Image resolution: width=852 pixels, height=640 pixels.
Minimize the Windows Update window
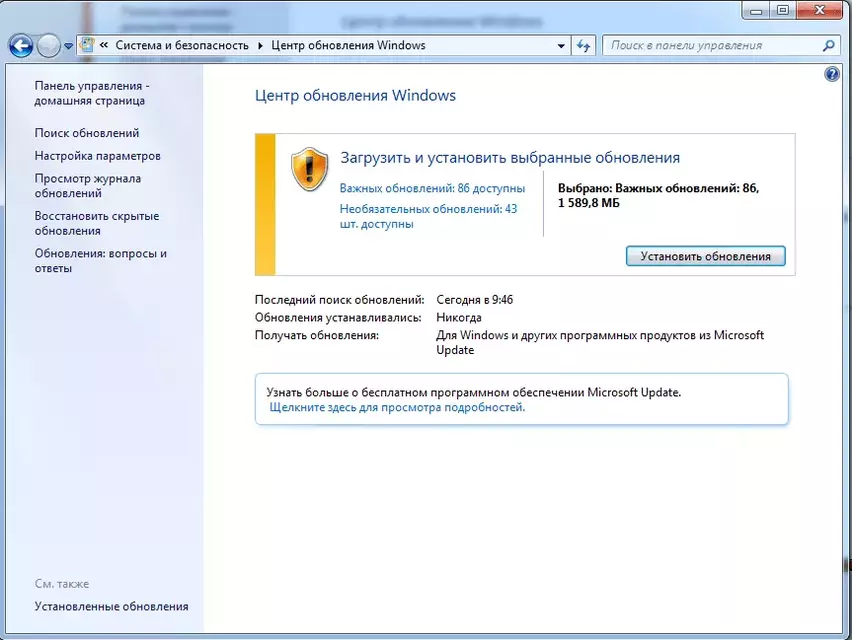(756, 10)
